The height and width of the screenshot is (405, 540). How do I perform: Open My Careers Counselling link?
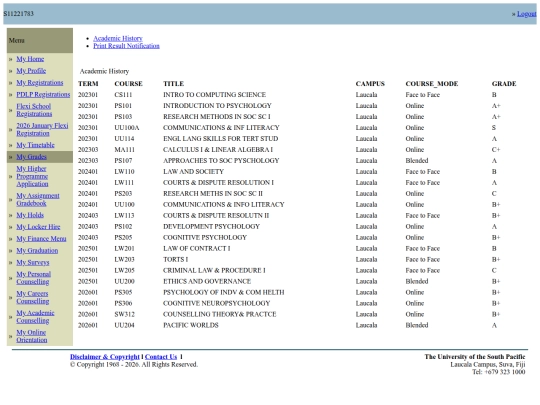pyautogui.click(x=33, y=297)
